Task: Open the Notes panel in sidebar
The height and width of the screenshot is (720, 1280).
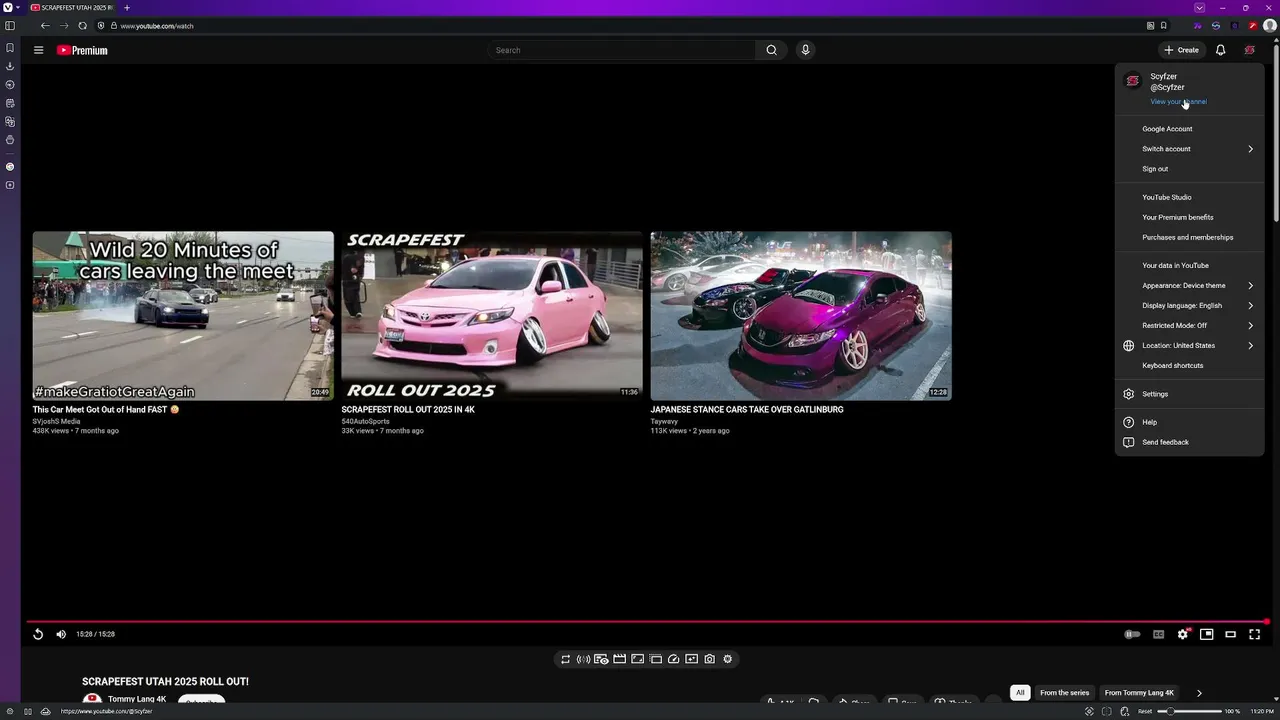Action: click(x=10, y=103)
